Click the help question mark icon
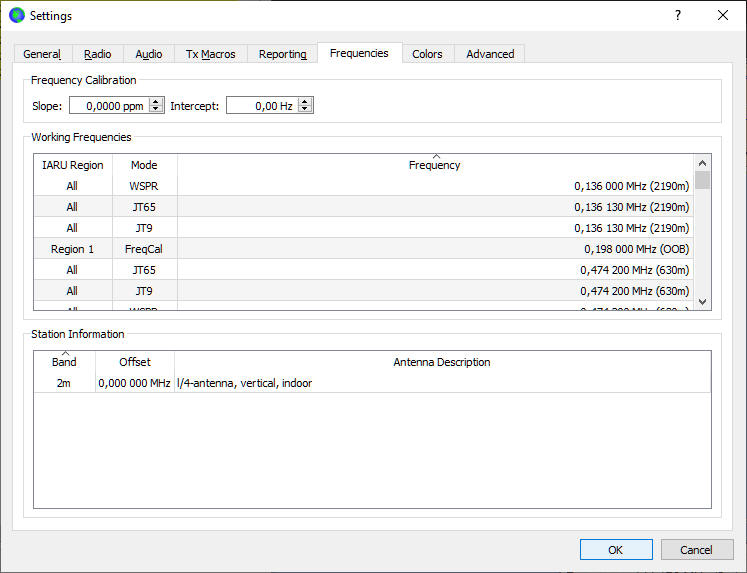 point(677,16)
